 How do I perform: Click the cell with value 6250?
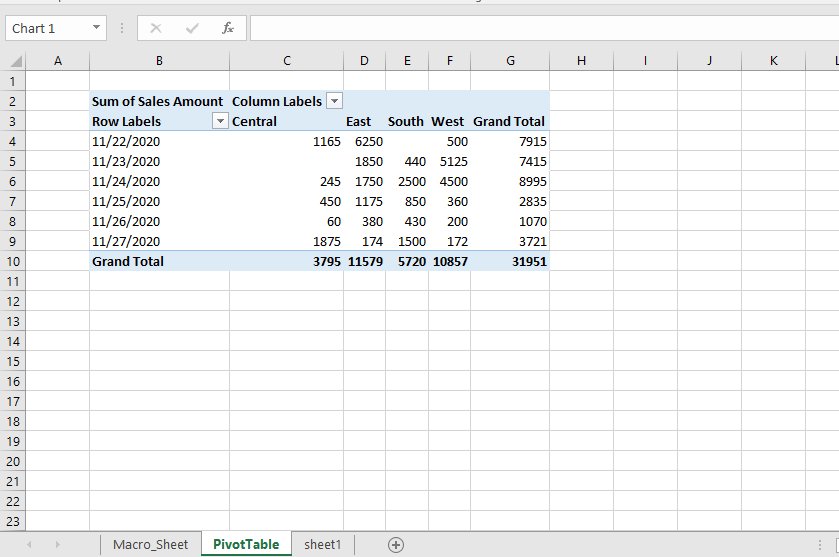click(364, 141)
